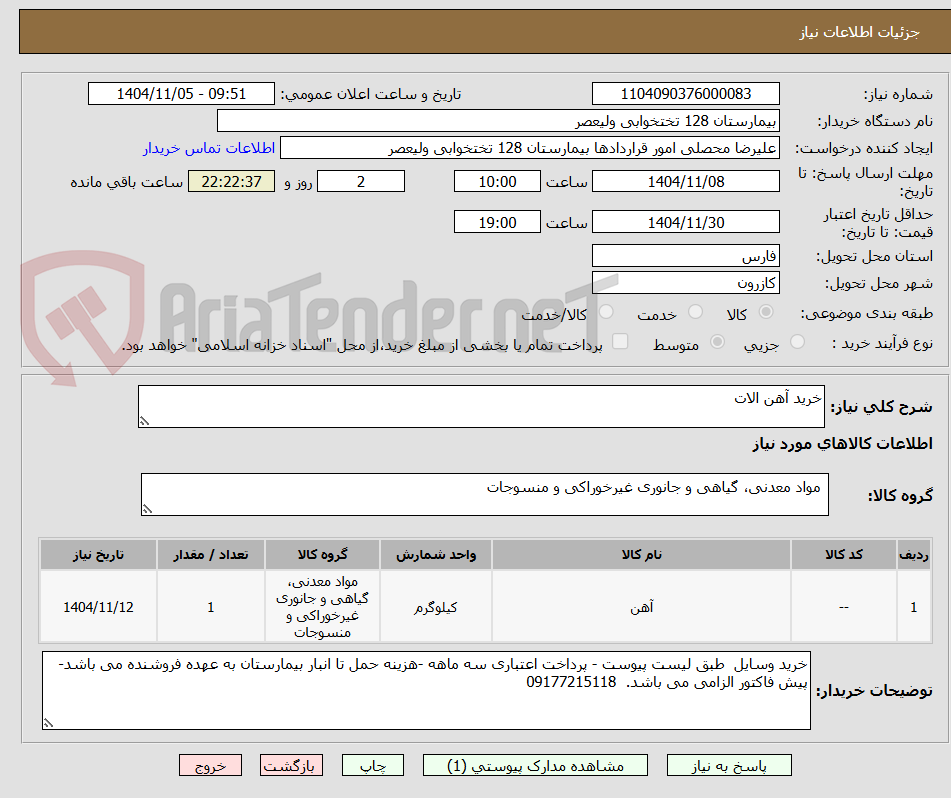
Task: Click the resize handle of goods group textarea
Action: [147, 509]
